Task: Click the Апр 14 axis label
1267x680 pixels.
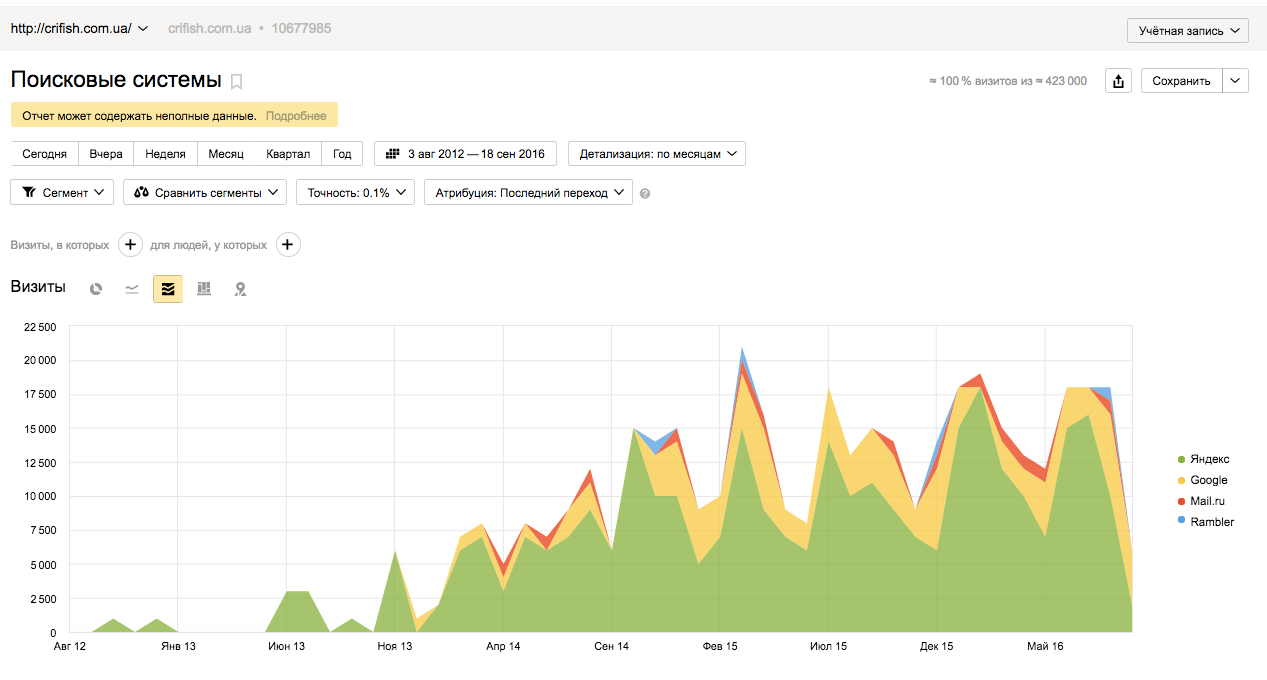Action: 503,647
